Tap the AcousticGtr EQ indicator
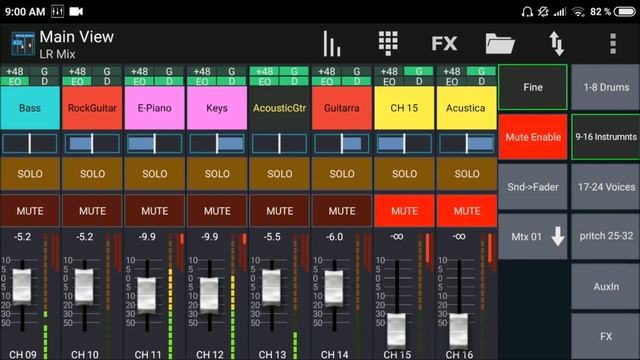 [x=264, y=81]
